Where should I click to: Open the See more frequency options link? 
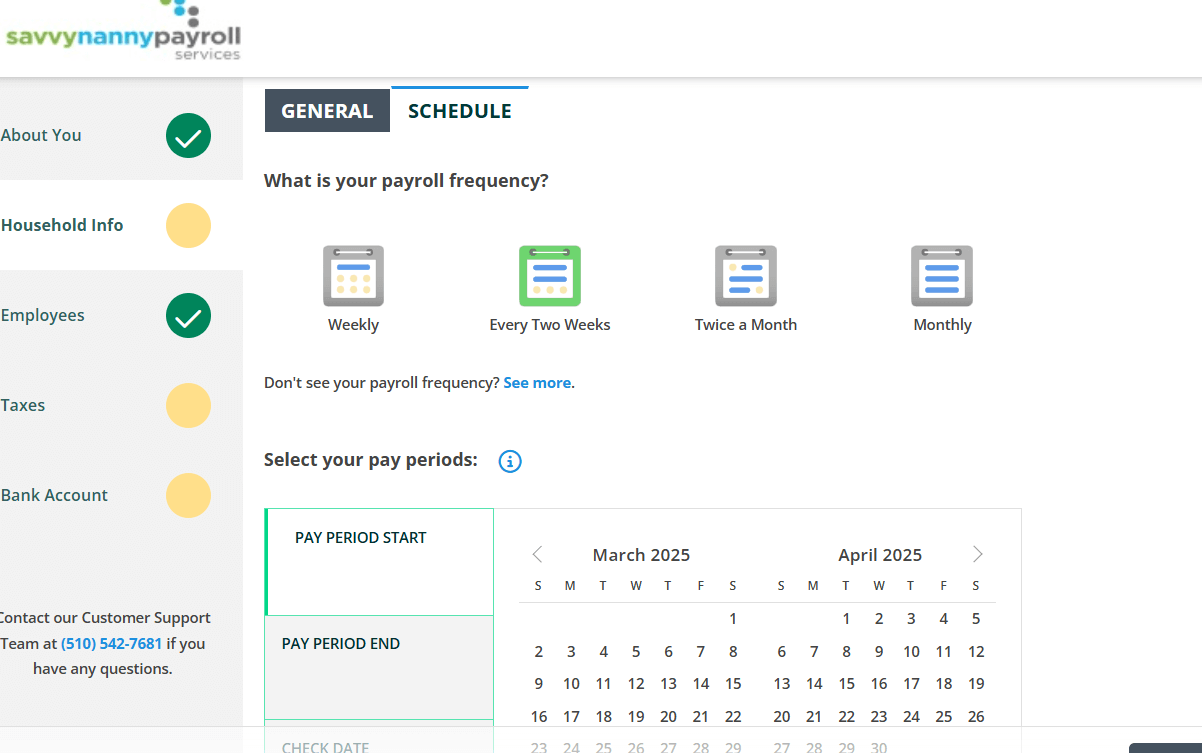pos(536,382)
